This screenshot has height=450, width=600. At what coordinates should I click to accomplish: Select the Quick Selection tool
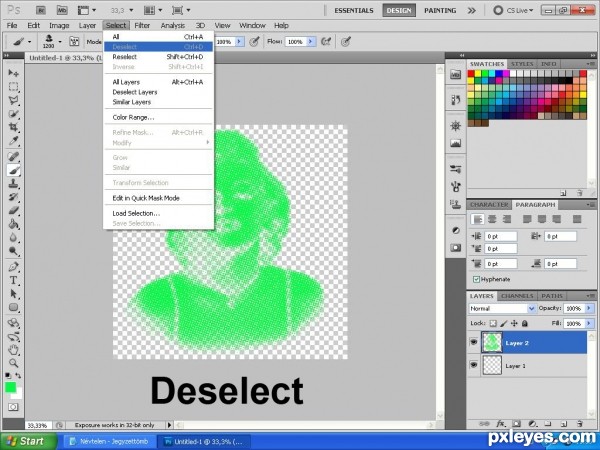tap(13, 114)
